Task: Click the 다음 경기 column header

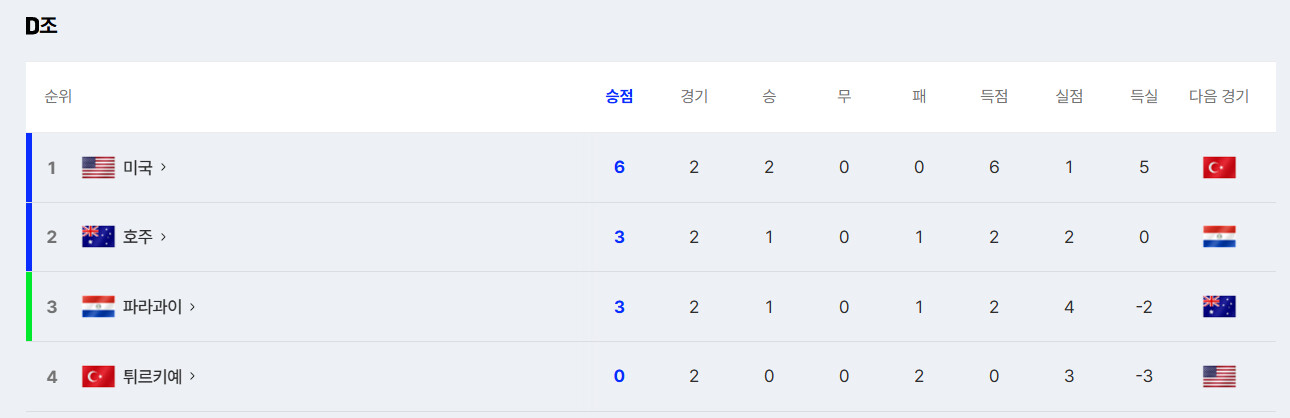Action: 1219,97
